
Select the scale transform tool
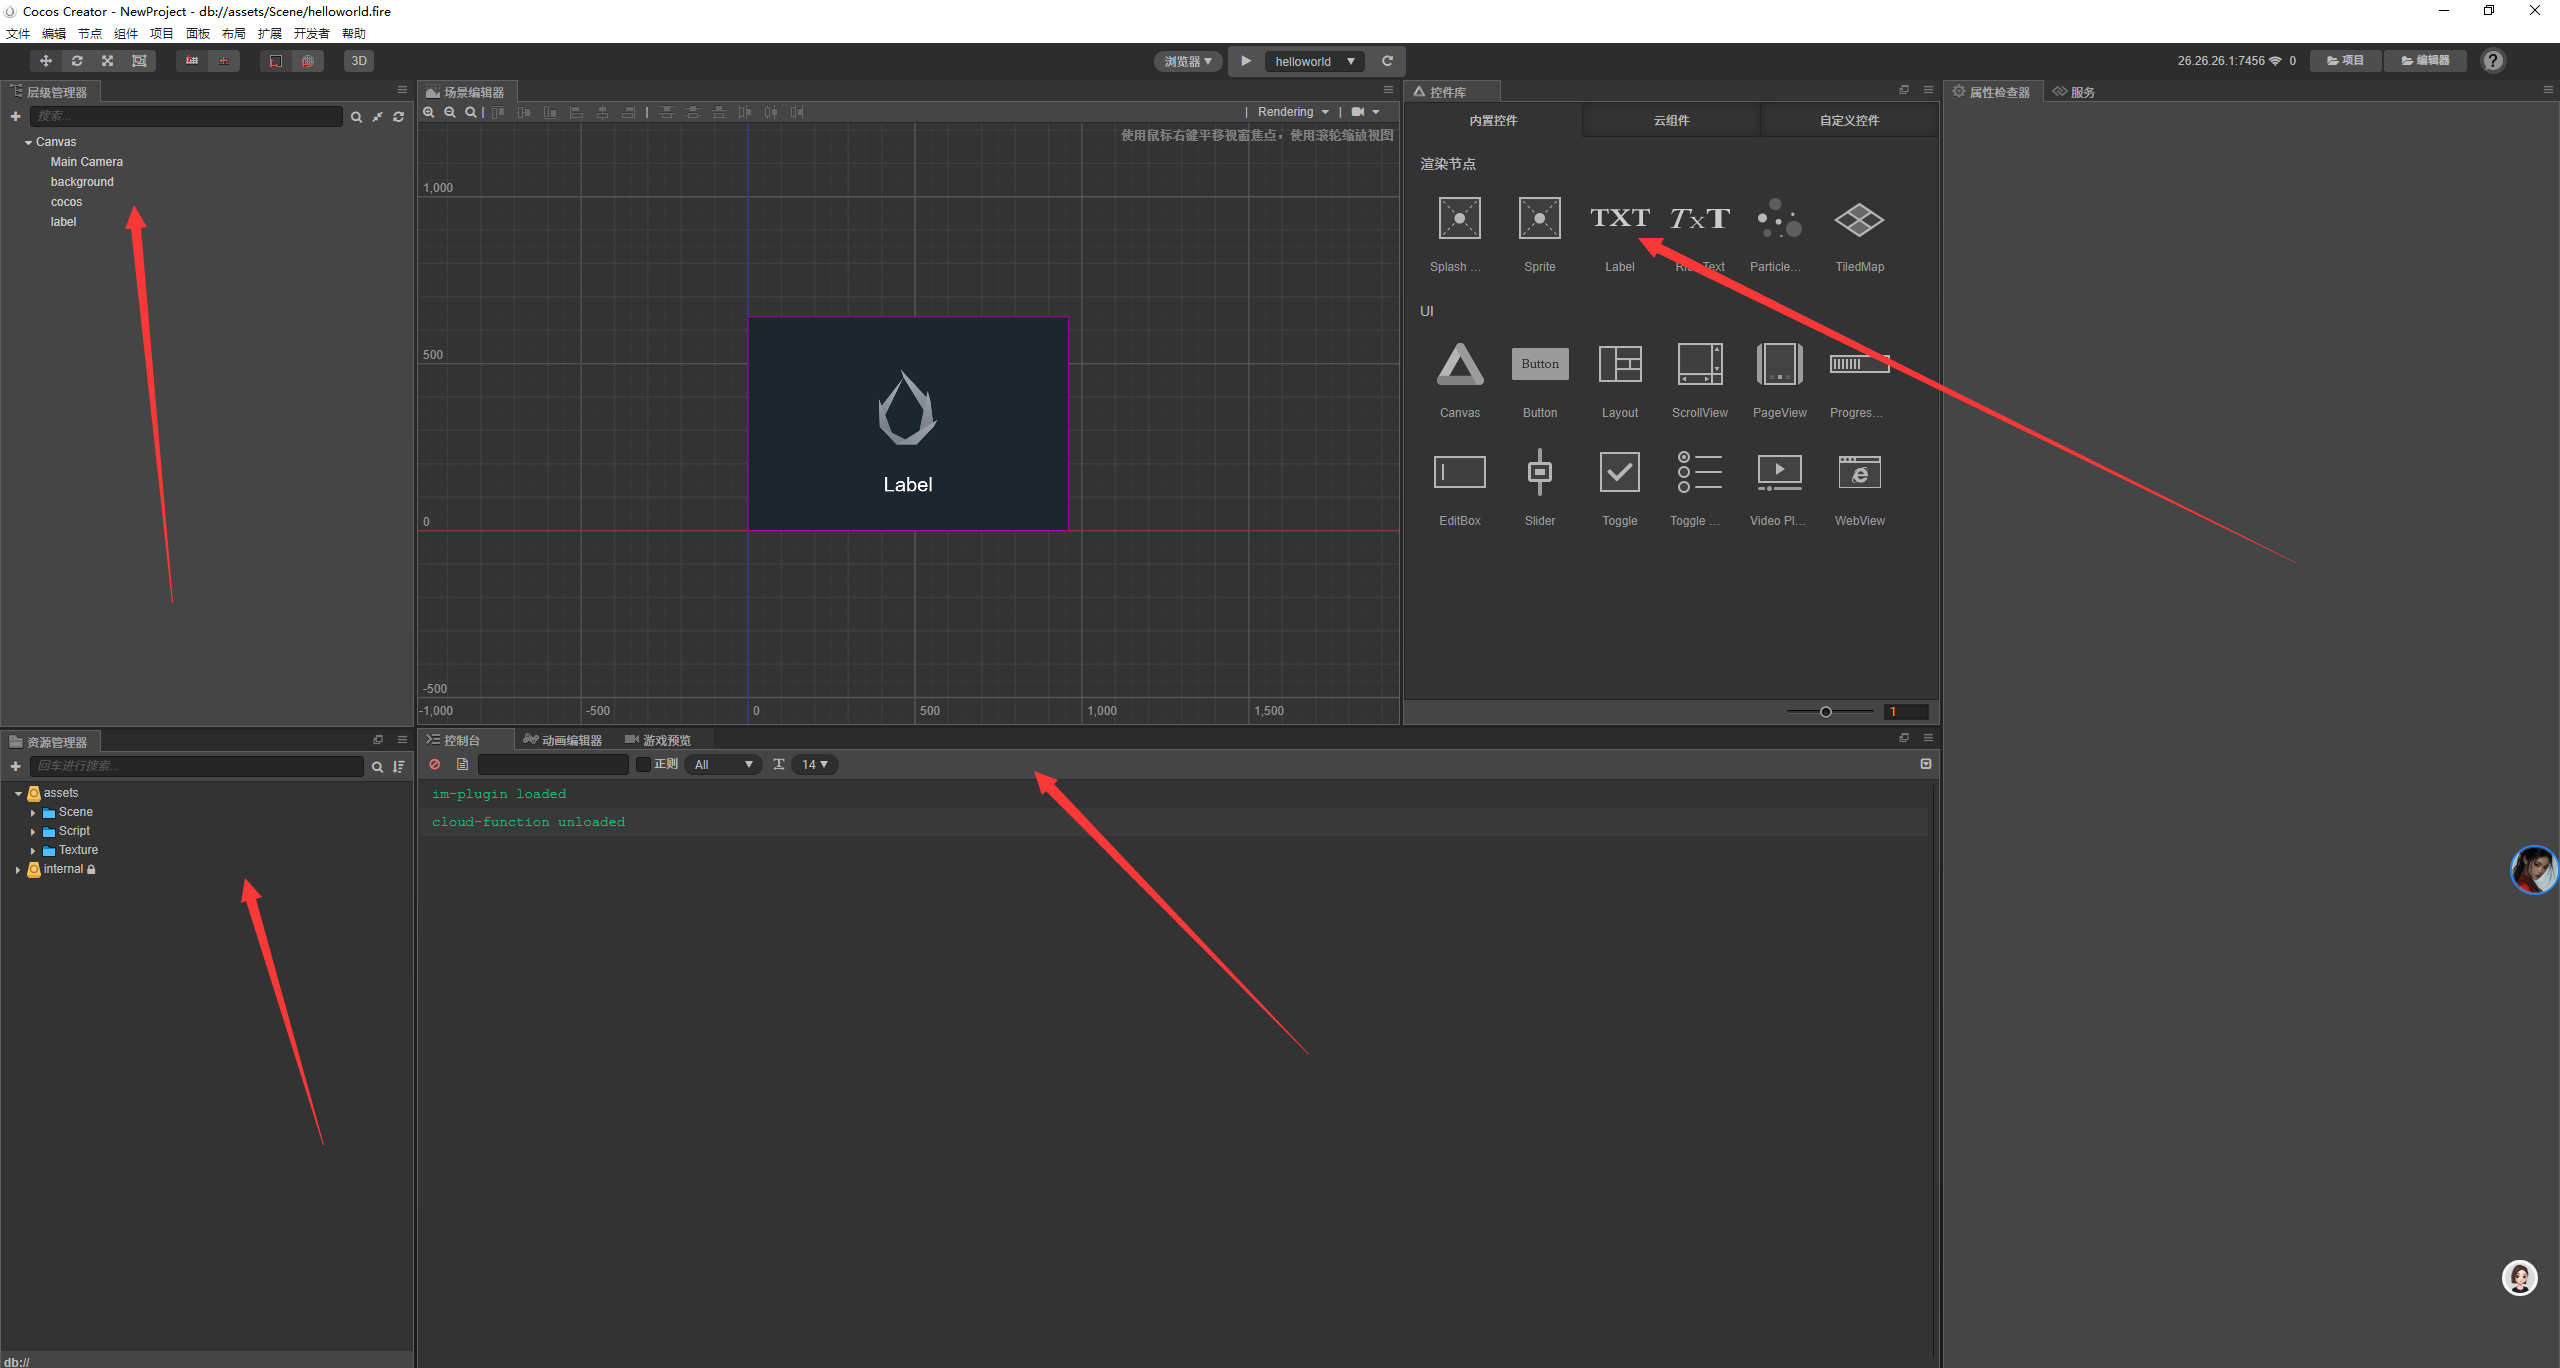pyautogui.click(x=108, y=61)
